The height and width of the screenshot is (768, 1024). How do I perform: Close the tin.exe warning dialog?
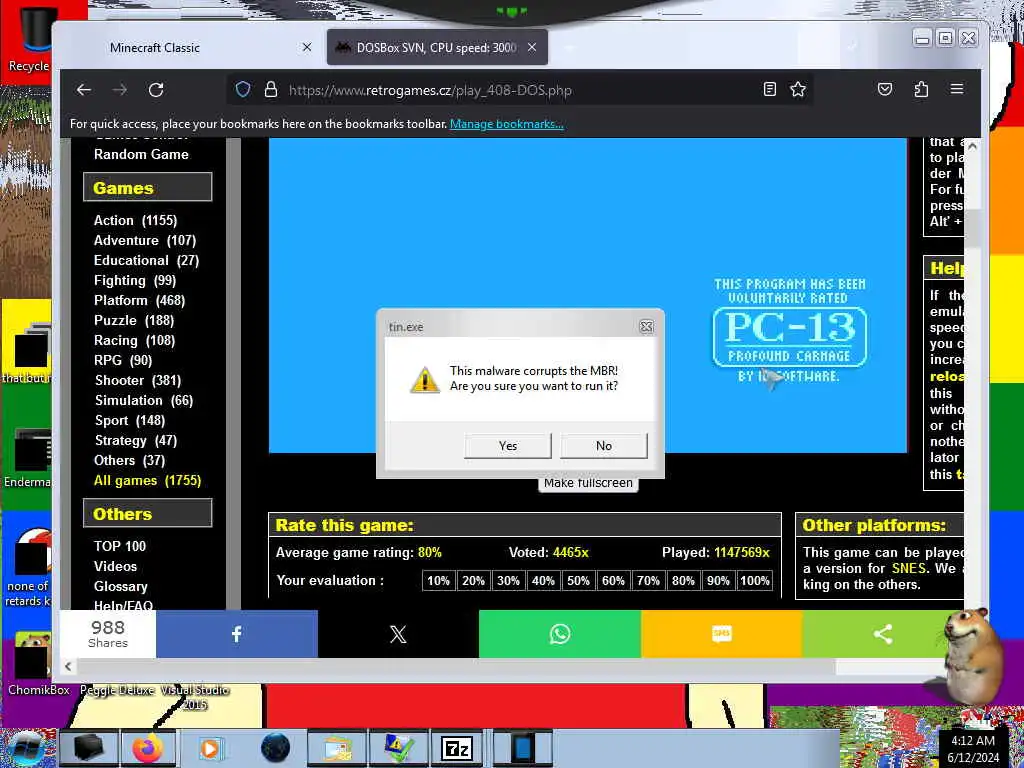[646, 327]
